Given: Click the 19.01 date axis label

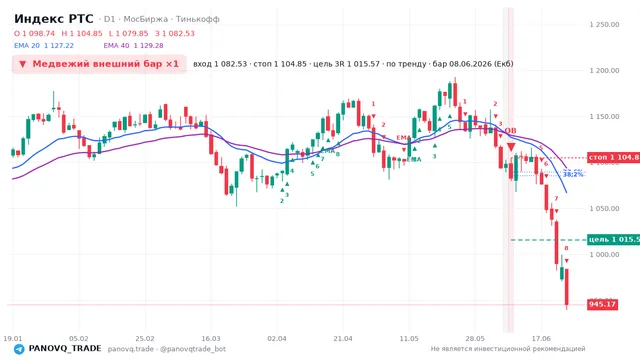Looking at the screenshot, I should pos(13,339).
